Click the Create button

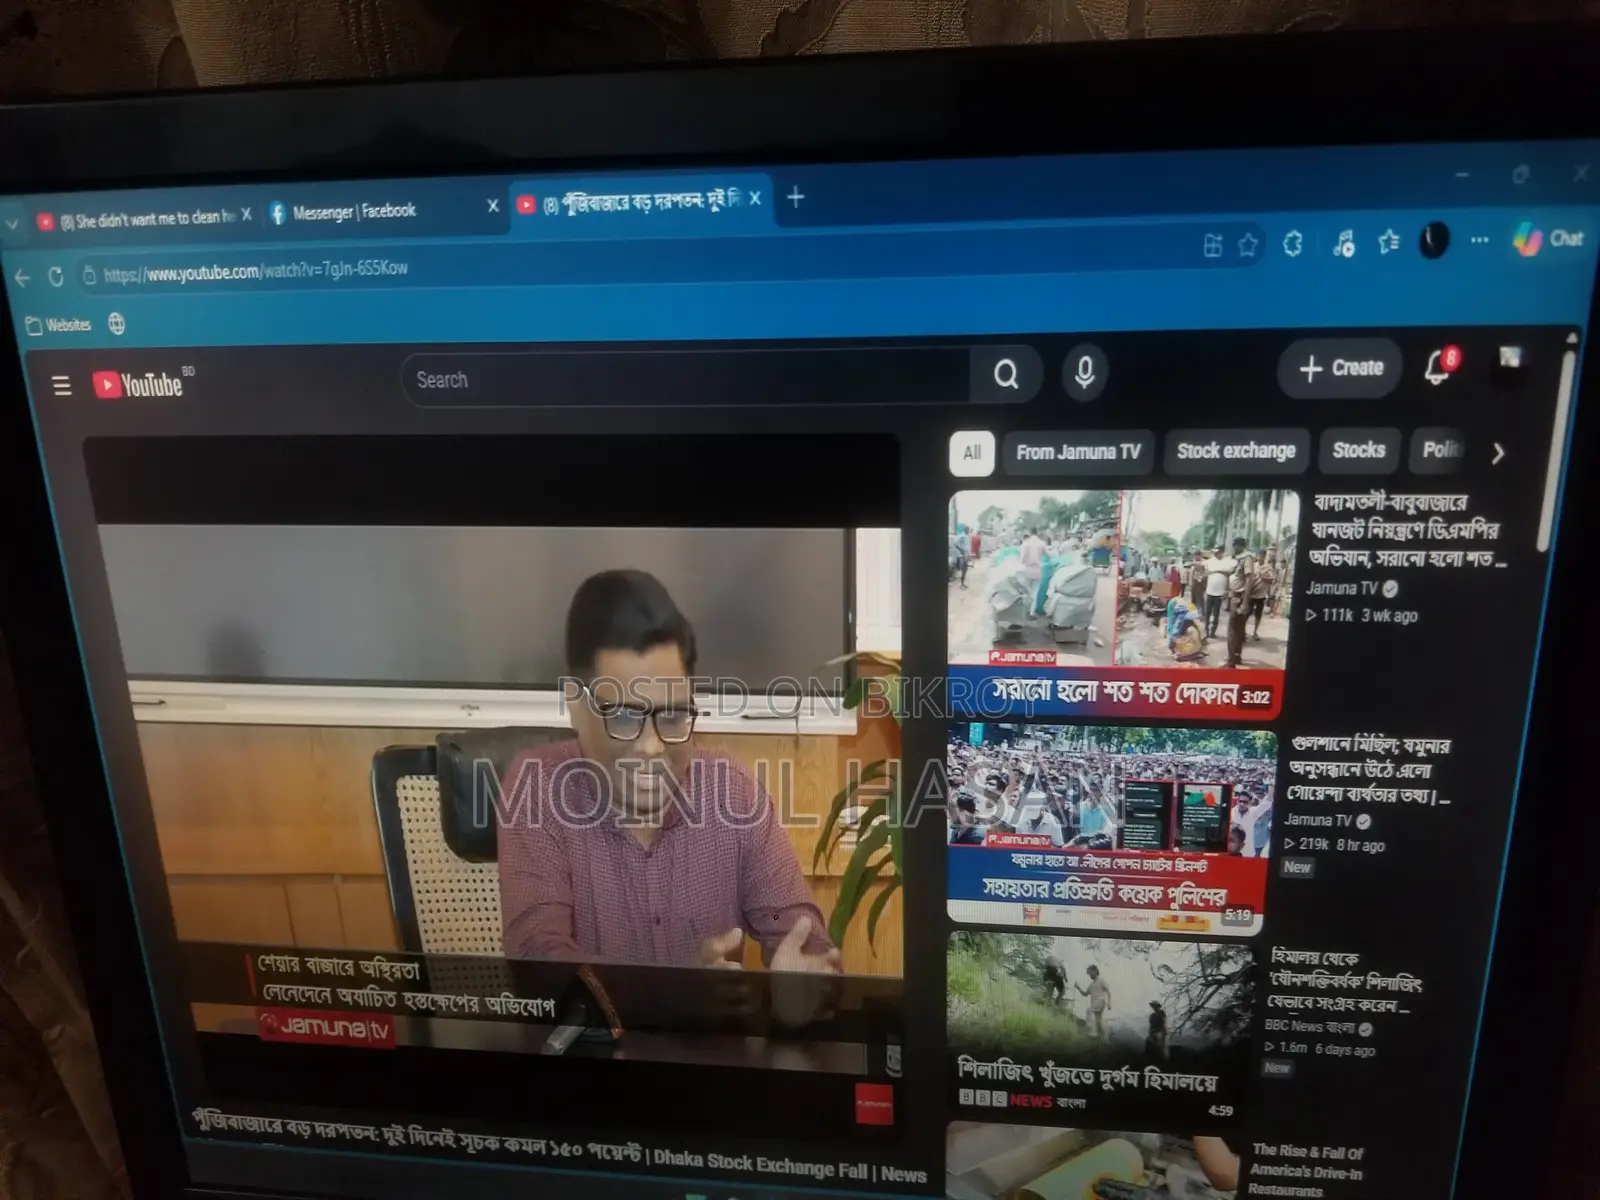pyautogui.click(x=1341, y=368)
